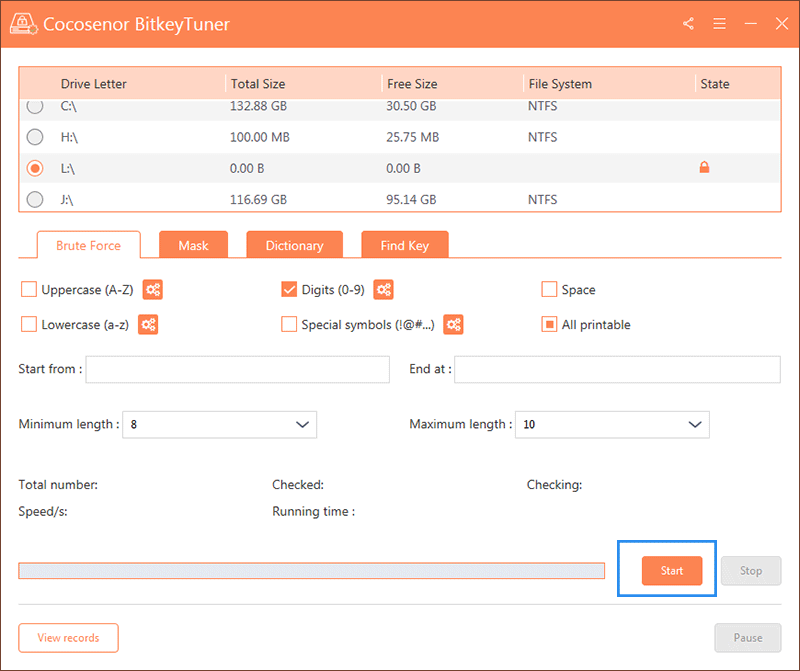This screenshot has width=800, height=671.
Task: Click the End at input field
Action: click(x=617, y=369)
